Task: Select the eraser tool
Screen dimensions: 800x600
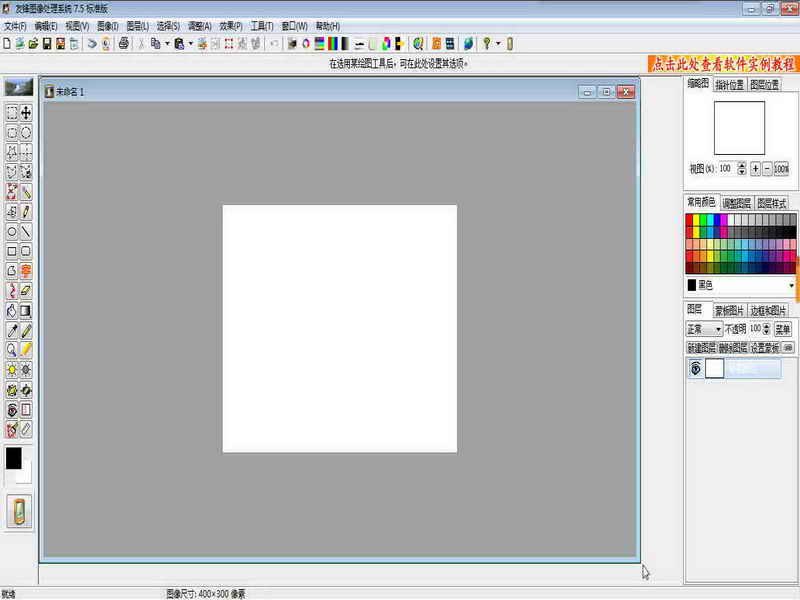Action: coord(26,291)
